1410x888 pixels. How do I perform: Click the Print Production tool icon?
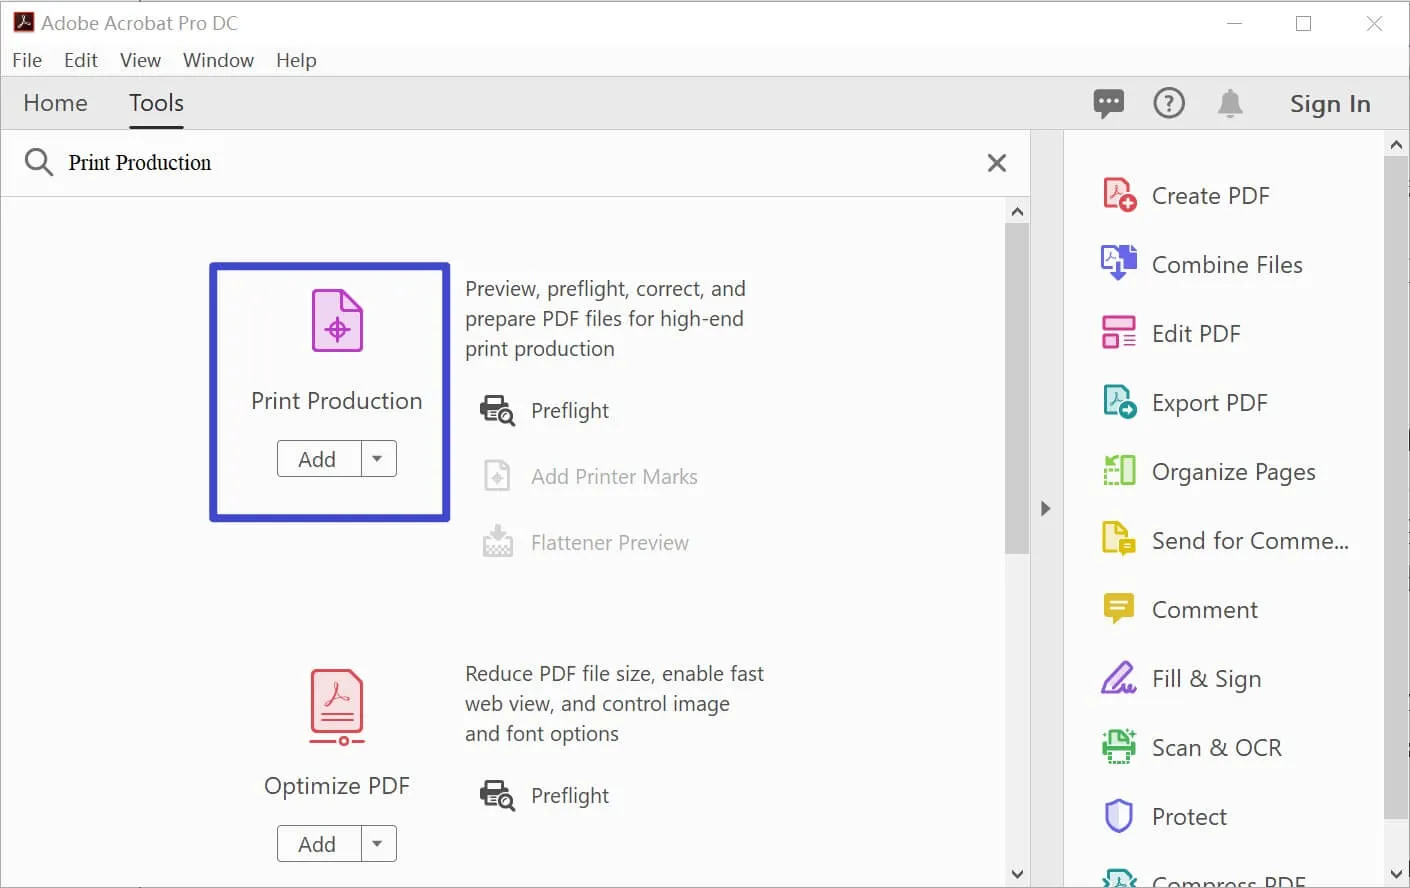point(337,320)
